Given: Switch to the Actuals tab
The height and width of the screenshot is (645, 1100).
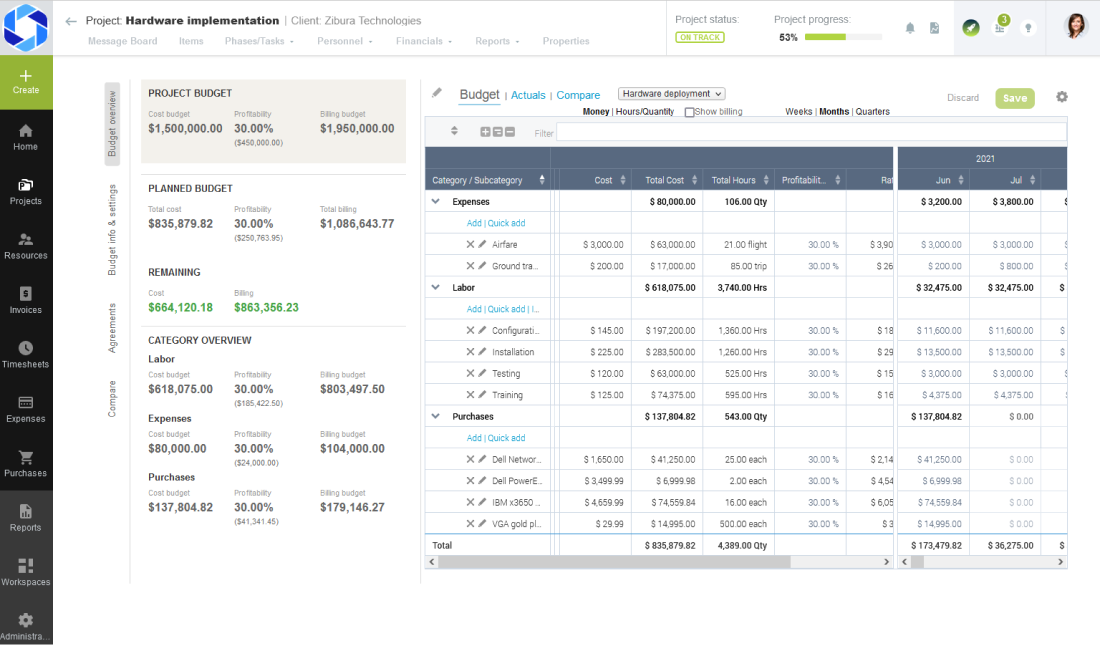Looking at the screenshot, I should point(528,94).
